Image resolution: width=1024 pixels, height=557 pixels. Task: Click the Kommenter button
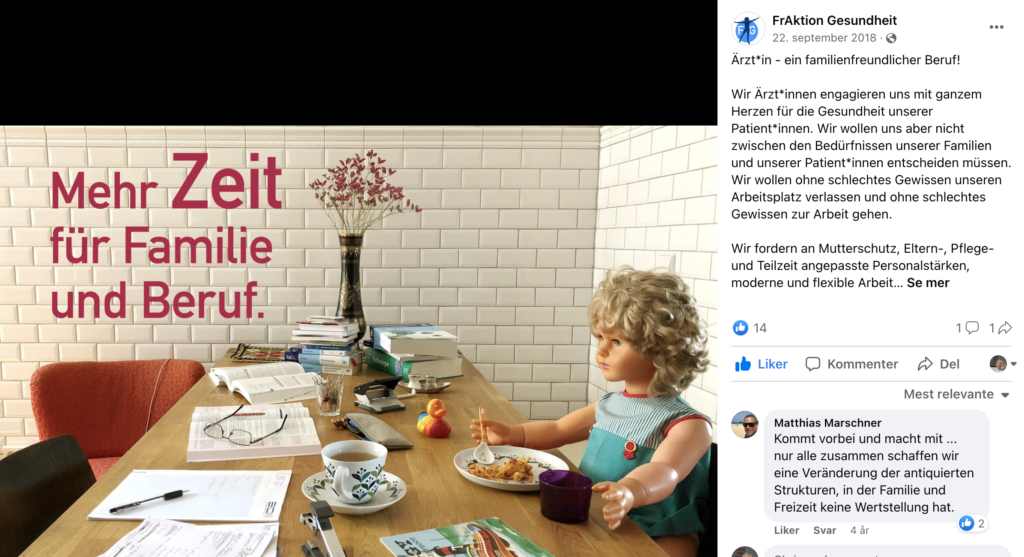(852, 364)
